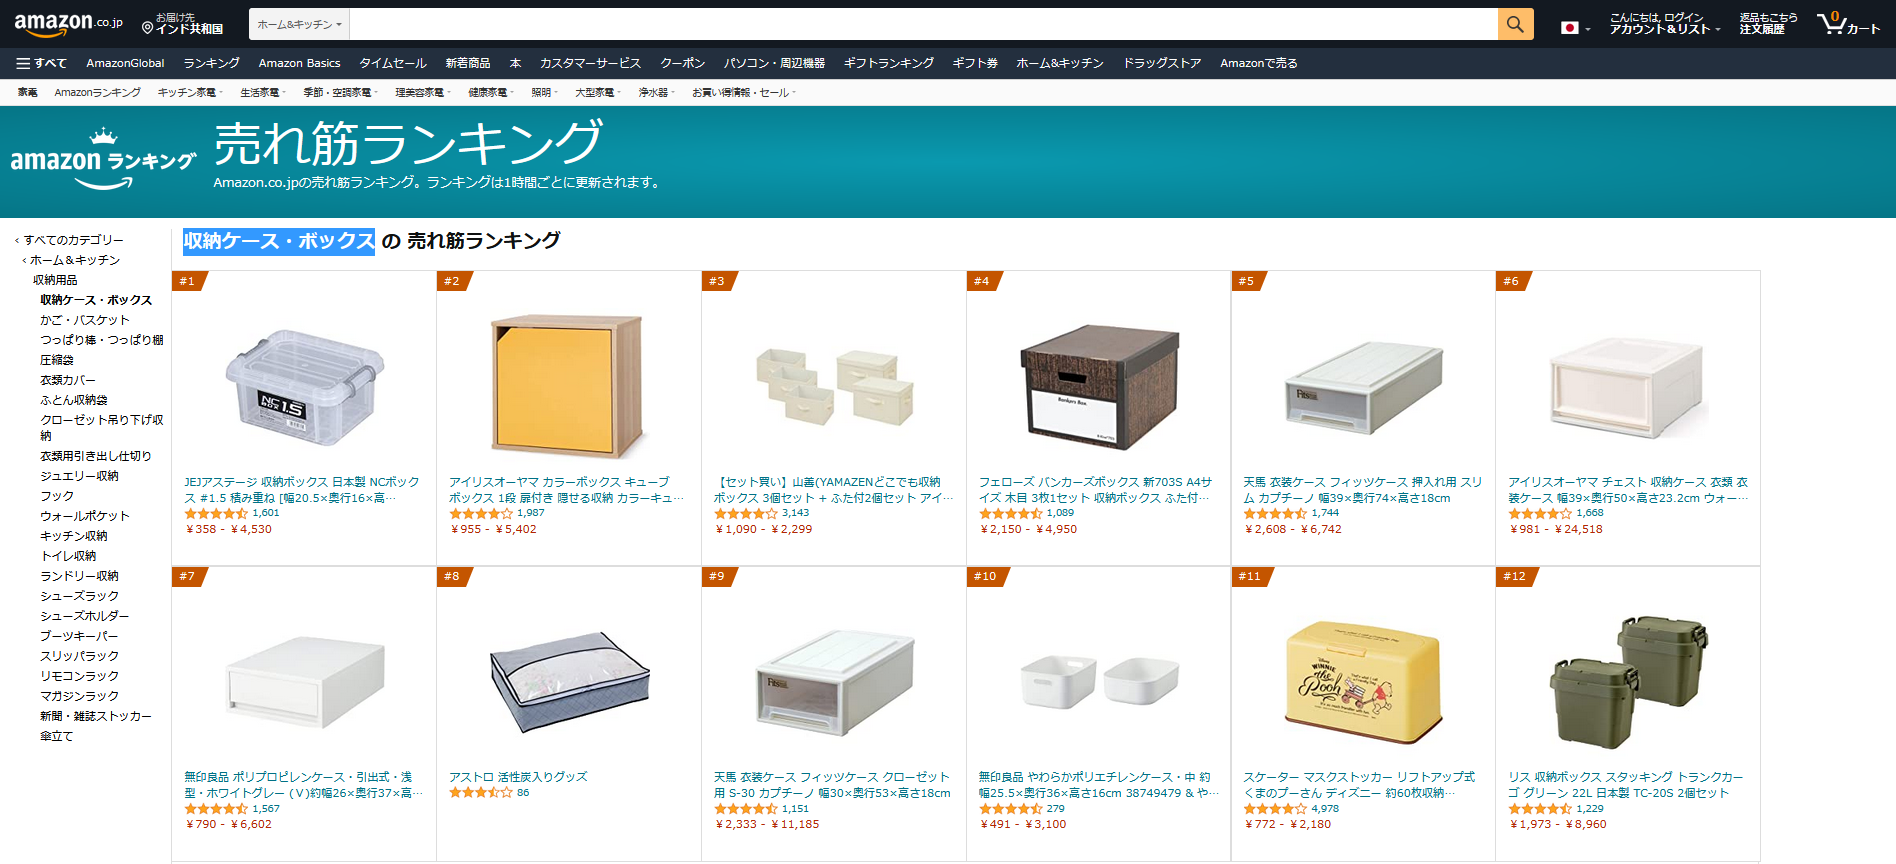This screenshot has height=864, width=1896.
Task: Click the delivery location pin インド共和国
Action: coord(183,24)
